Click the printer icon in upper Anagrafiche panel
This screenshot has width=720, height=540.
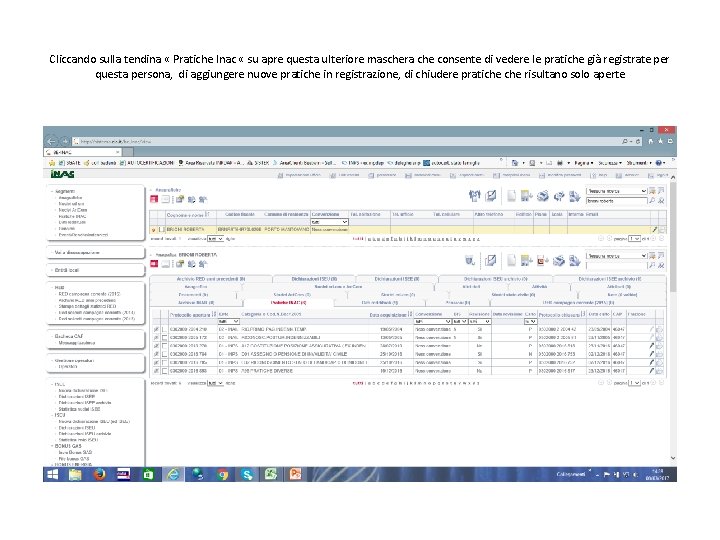[x=543, y=196]
